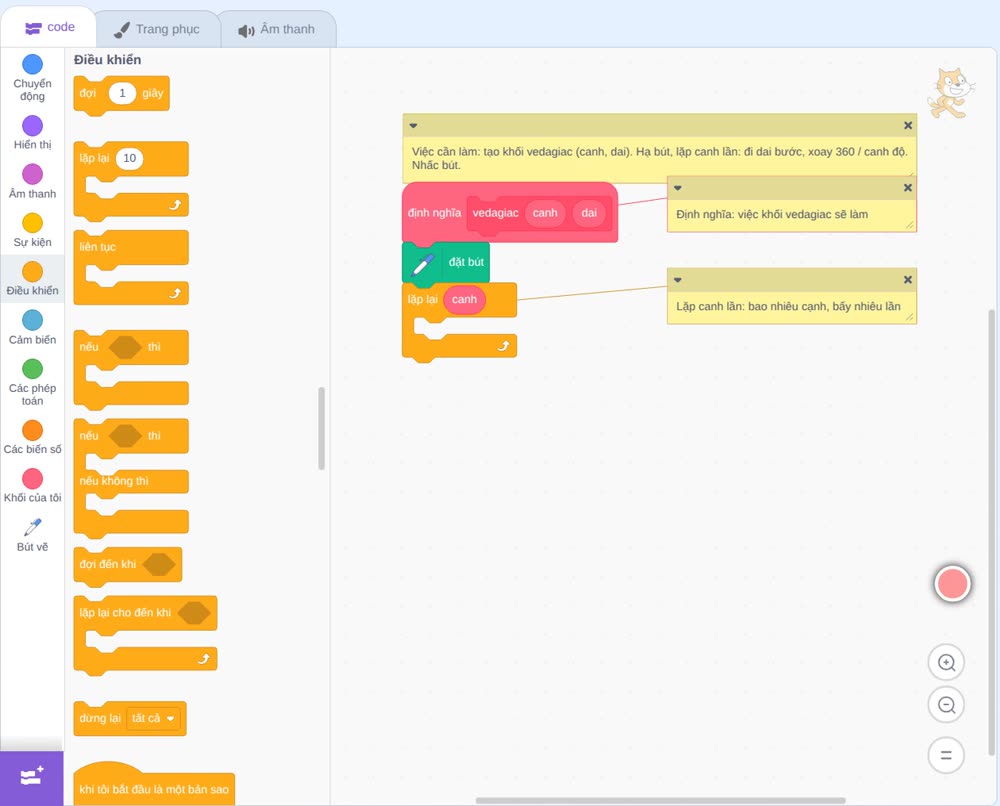Collapse the 'Định nghĩa' comment
Viewport: 1000px width, 806px height.
click(678, 188)
